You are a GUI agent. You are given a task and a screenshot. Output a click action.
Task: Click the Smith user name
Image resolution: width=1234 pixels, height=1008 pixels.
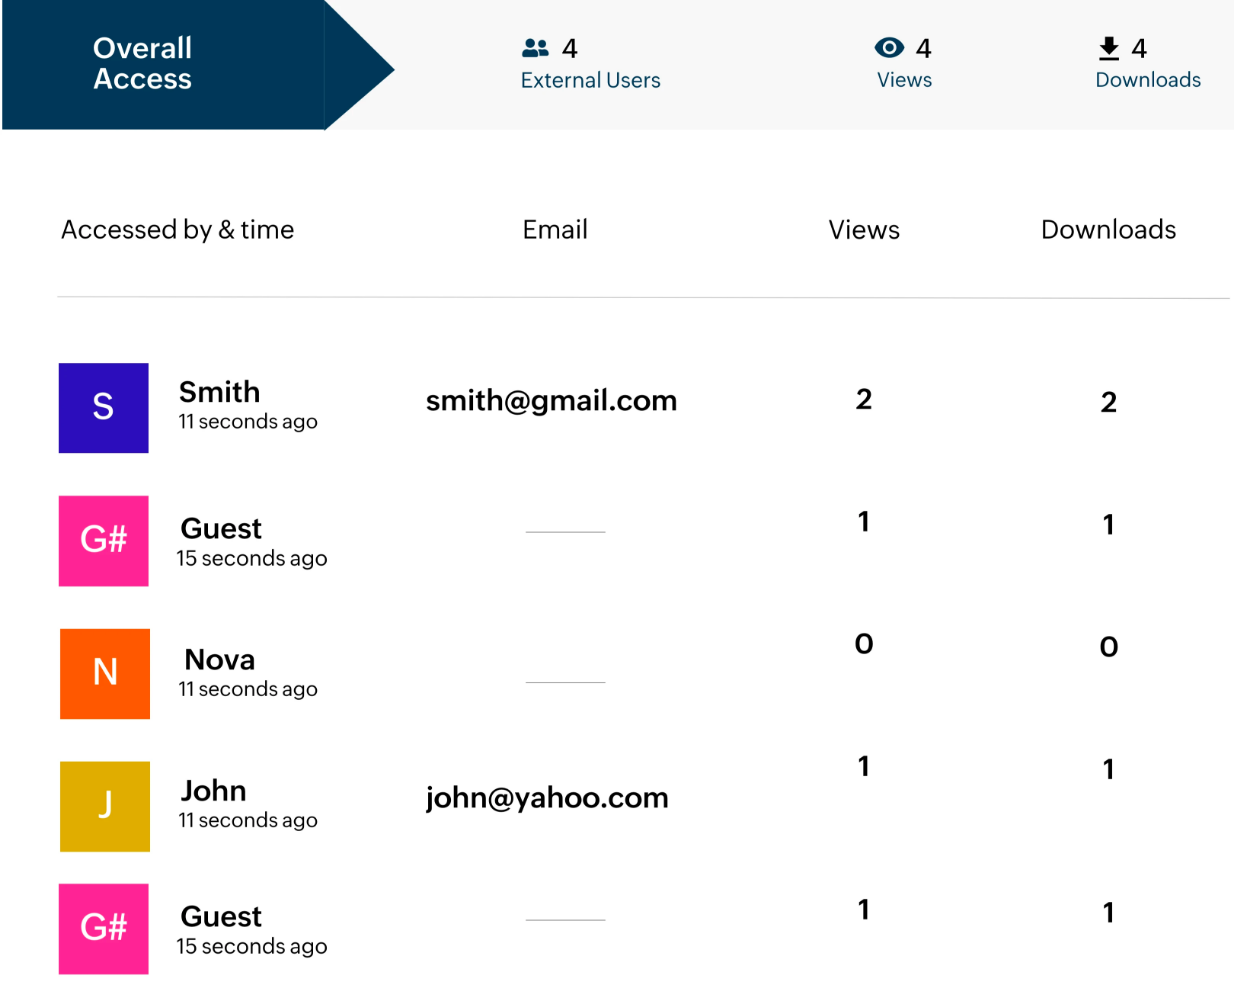pos(219,392)
